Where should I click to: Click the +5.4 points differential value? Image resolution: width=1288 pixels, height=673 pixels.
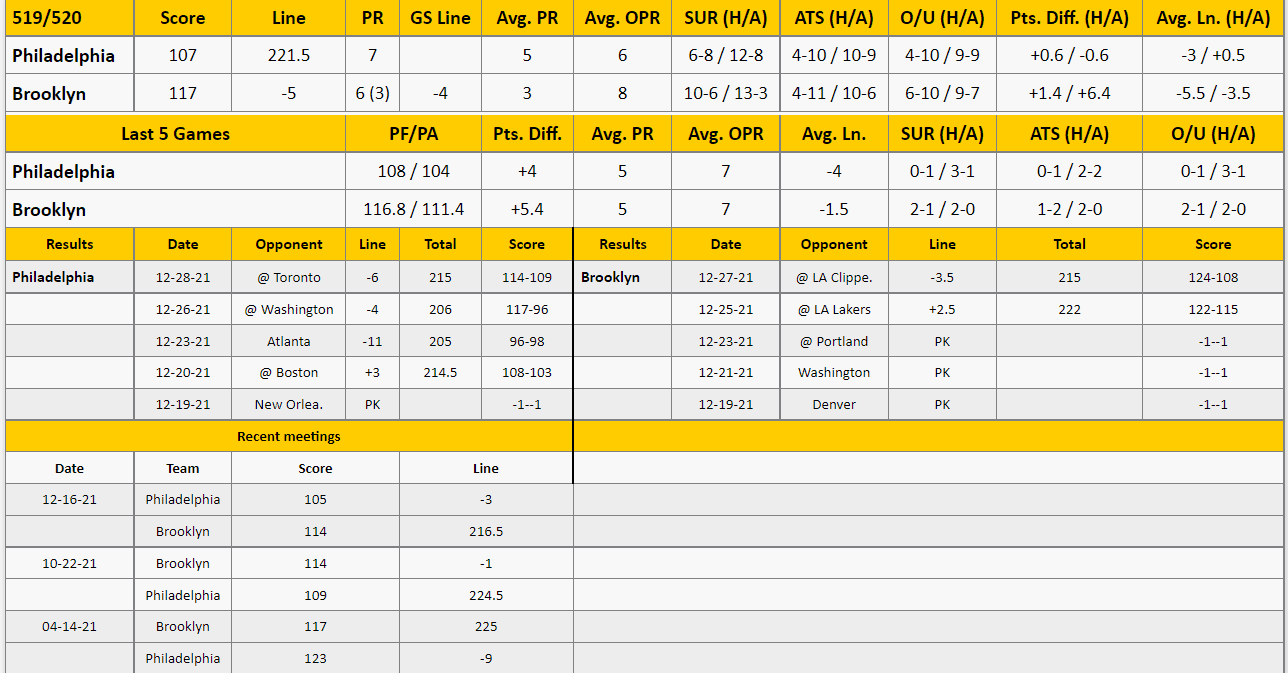coord(527,210)
